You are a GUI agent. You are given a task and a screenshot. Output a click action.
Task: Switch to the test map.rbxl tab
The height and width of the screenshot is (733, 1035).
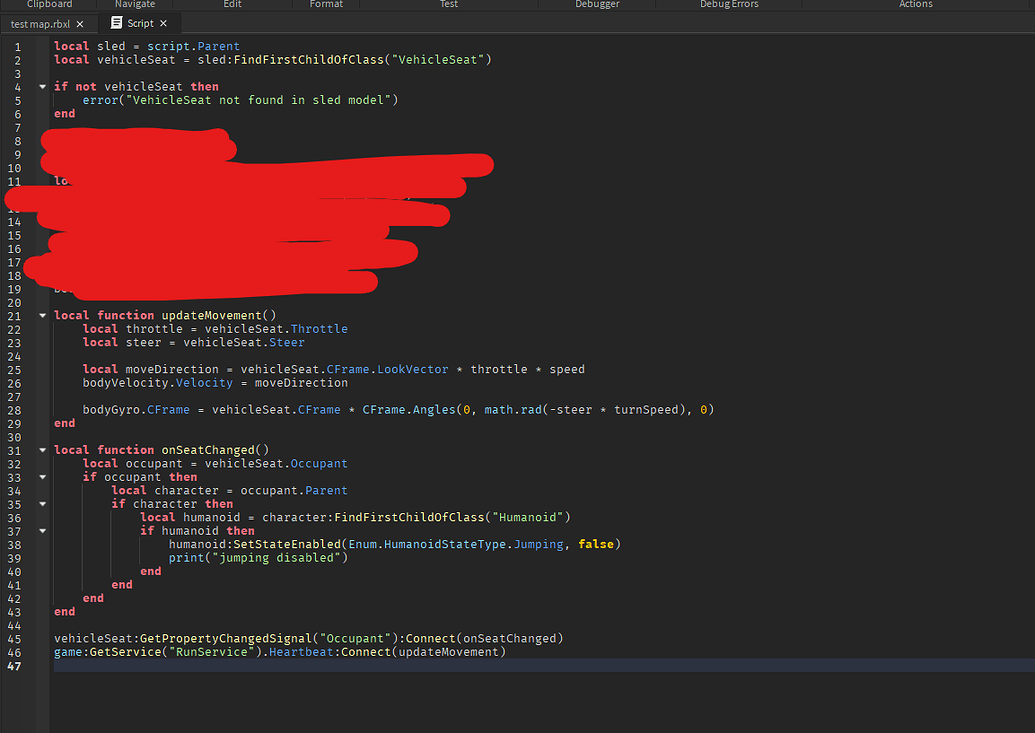point(40,24)
